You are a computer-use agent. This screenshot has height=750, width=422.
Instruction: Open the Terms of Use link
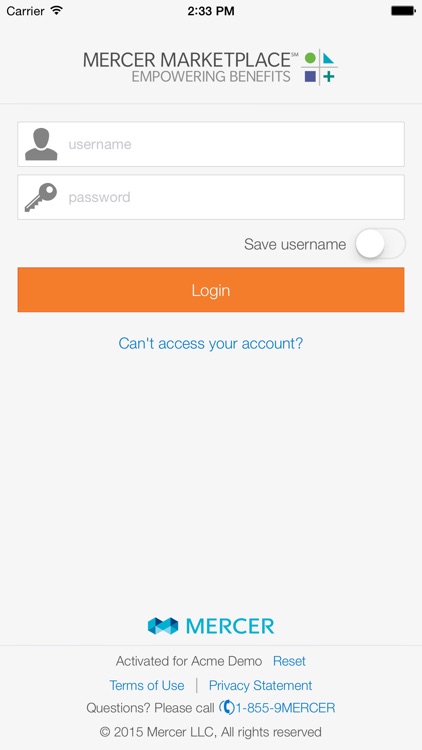(146, 685)
